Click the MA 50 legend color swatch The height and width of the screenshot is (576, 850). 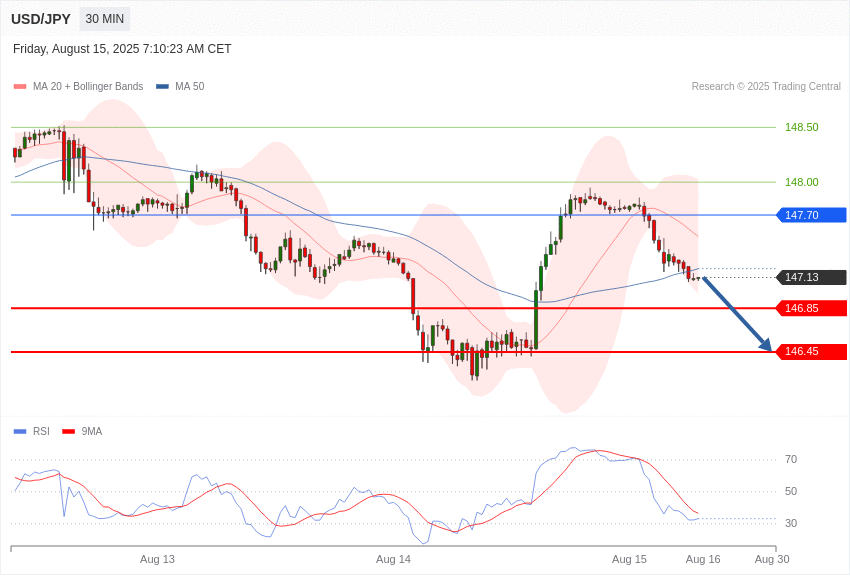[162, 86]
